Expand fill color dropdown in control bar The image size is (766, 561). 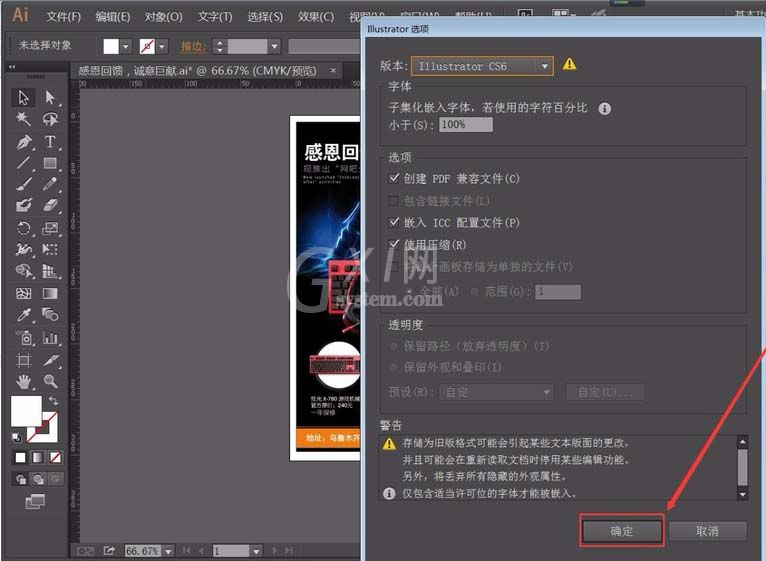(126, 46)
